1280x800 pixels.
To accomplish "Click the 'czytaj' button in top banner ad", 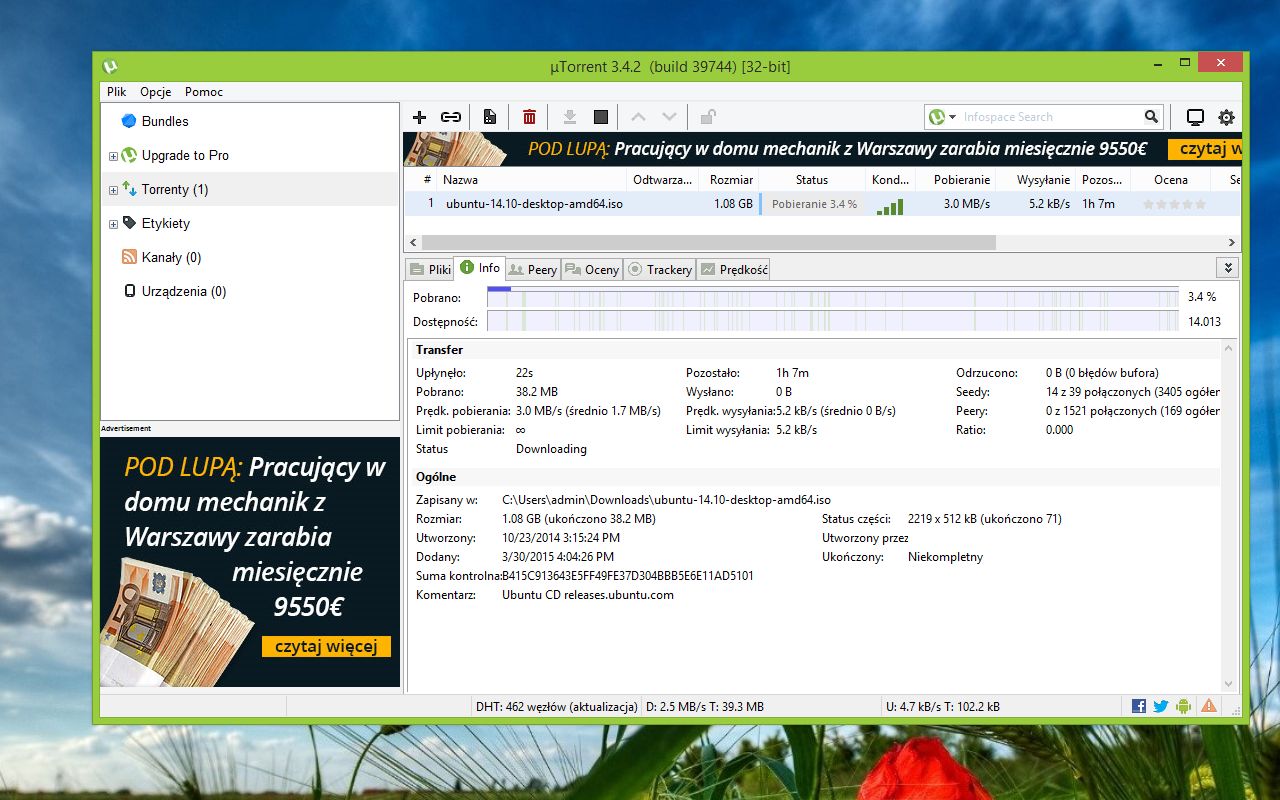I will [1204, 149].
